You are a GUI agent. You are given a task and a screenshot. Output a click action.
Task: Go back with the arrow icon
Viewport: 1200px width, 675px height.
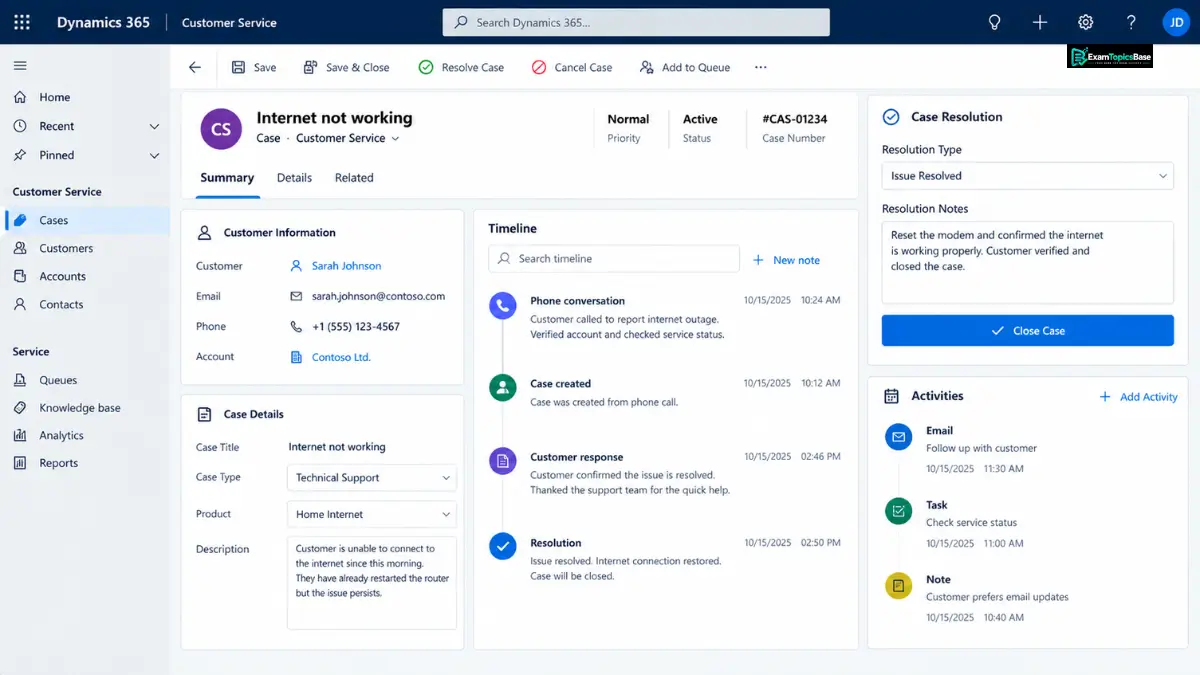click(x=195, y=67)
